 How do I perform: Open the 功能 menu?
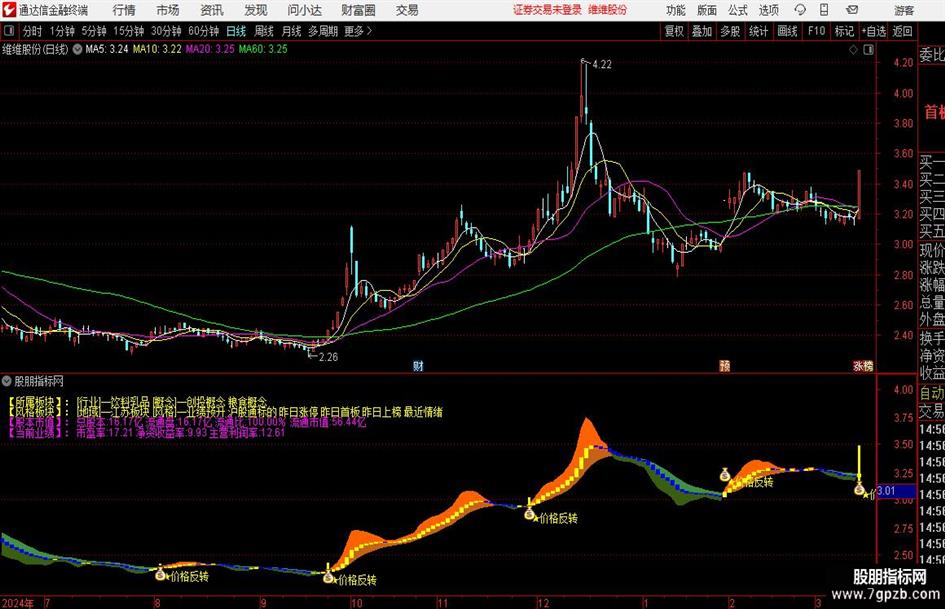tap(676, 10)
